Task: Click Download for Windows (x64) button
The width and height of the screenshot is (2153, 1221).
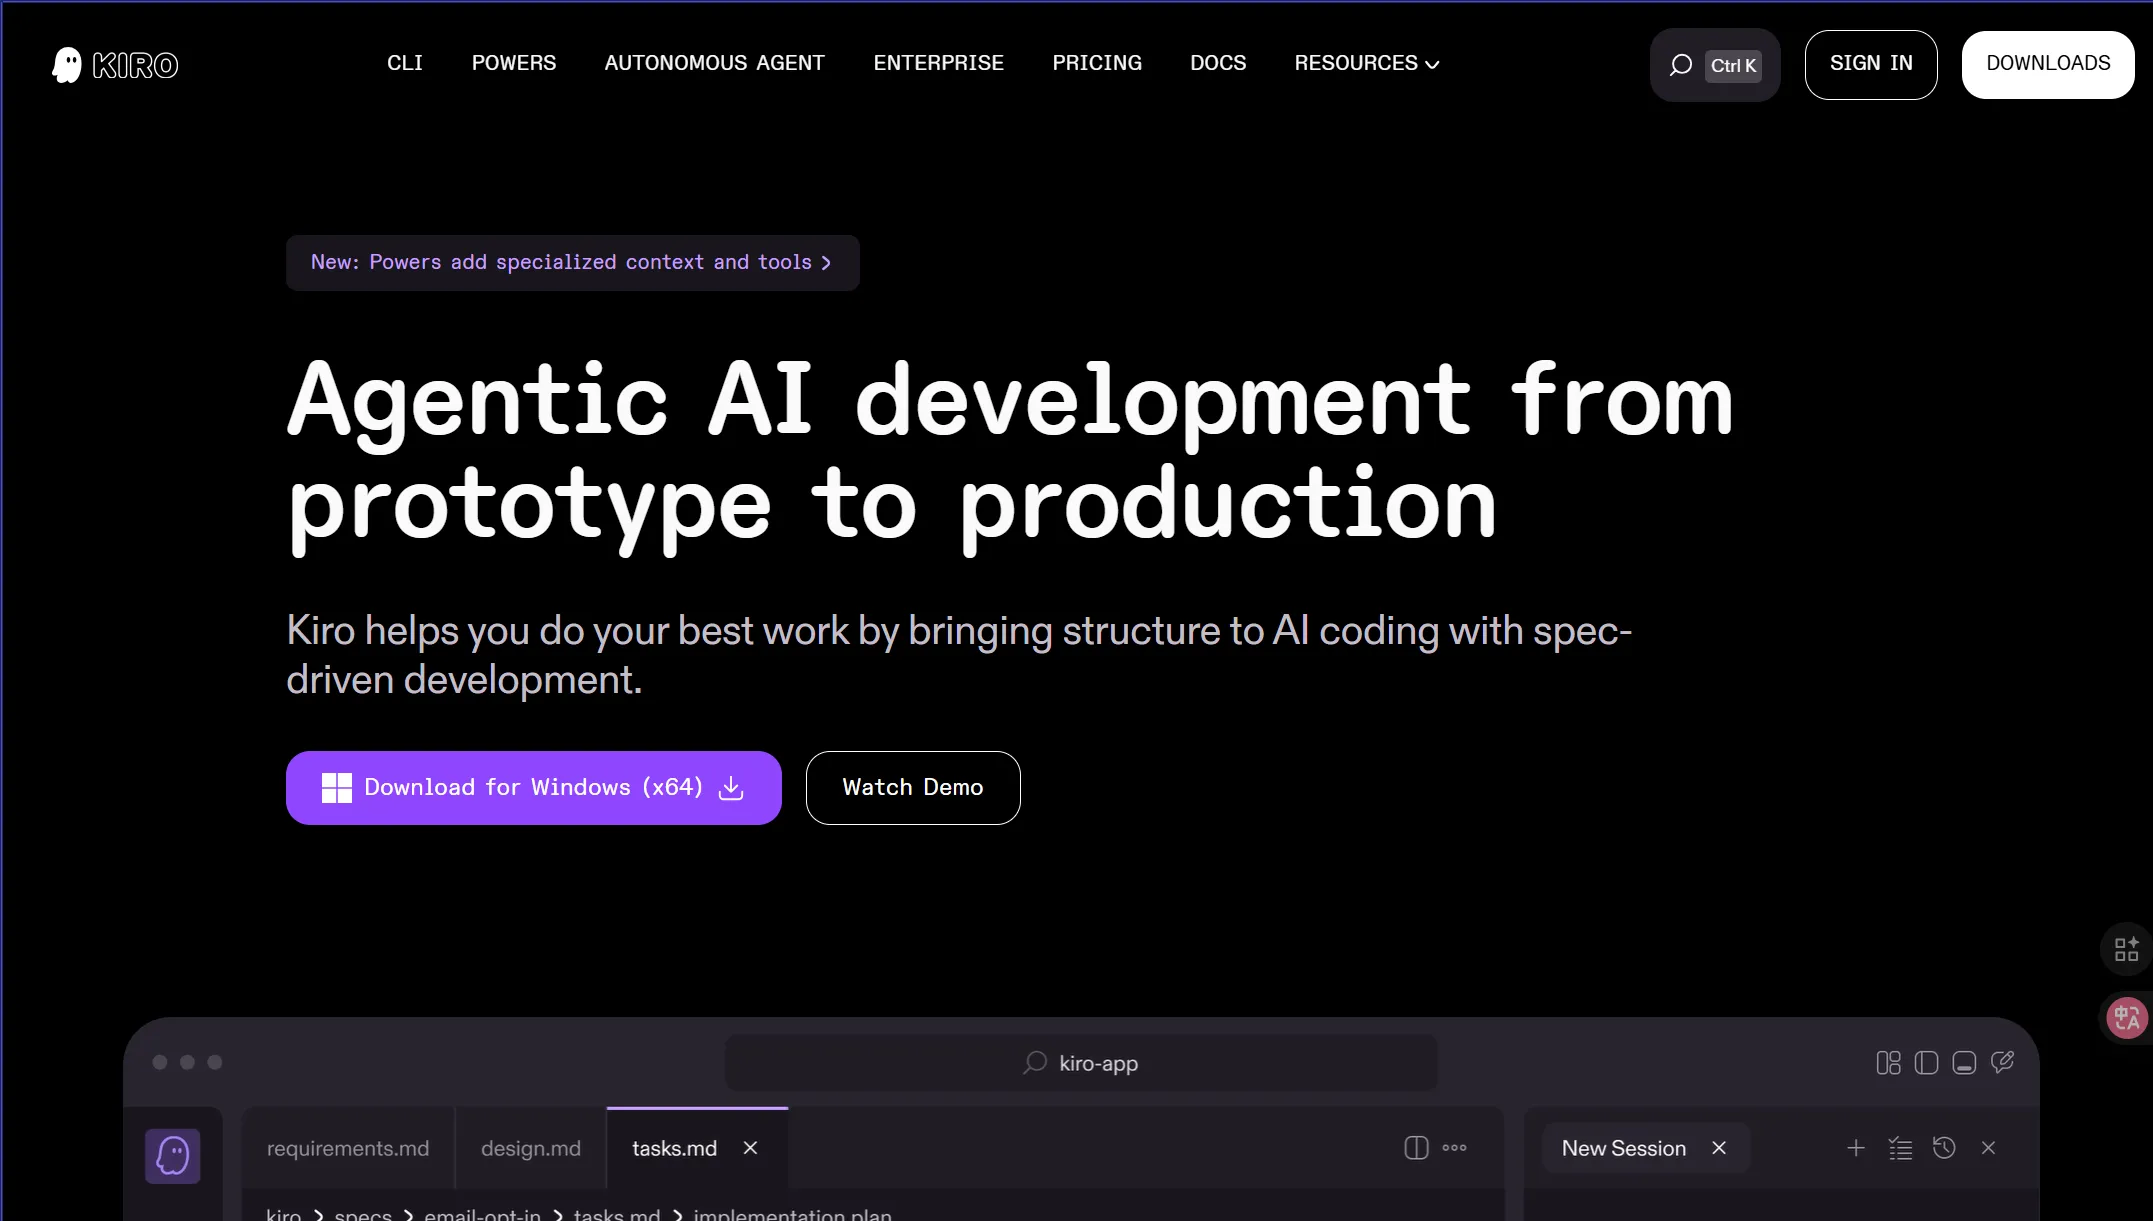Action: pyautogui.click(x=533, y=788)
